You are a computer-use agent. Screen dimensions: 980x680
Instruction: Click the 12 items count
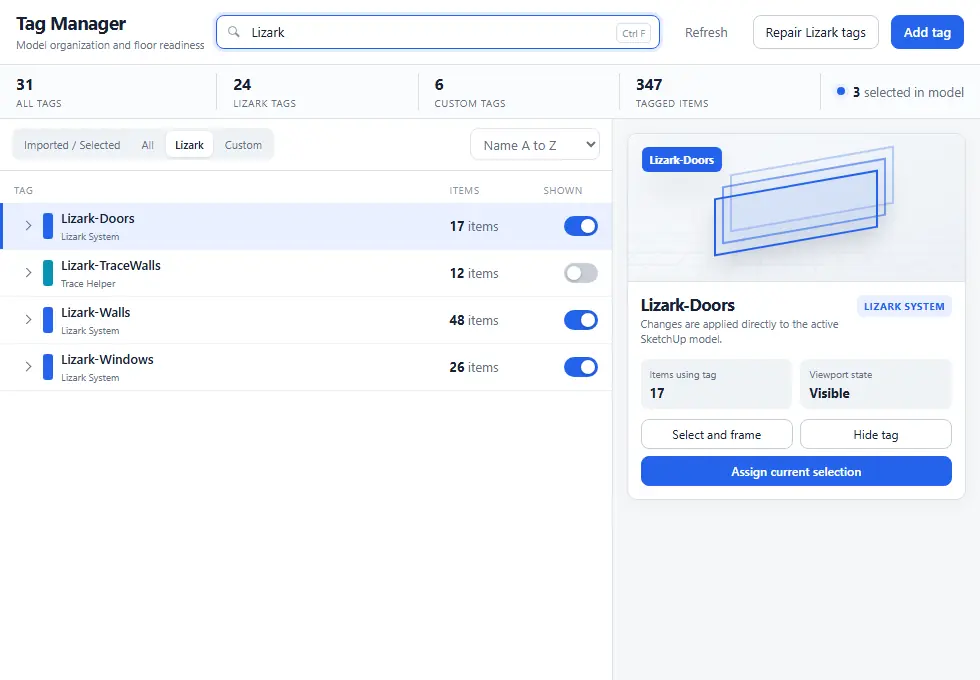474,273
